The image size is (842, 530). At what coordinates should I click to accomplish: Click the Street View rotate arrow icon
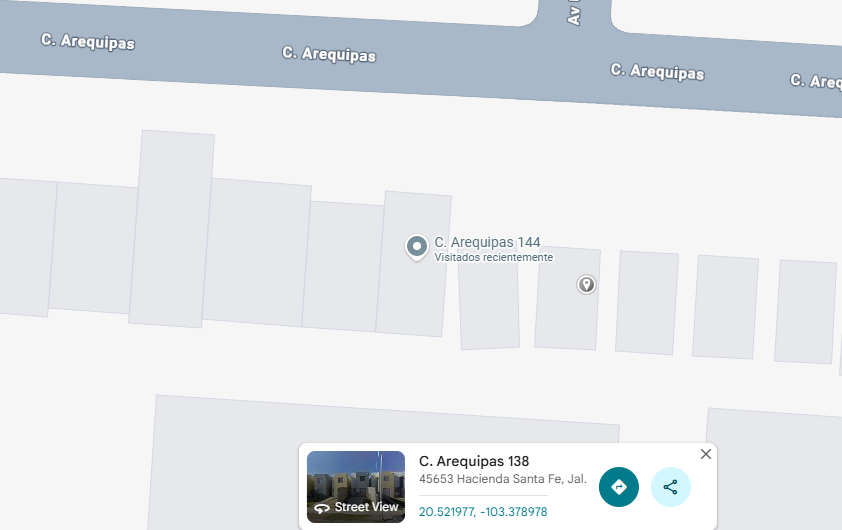pos(322,508)
